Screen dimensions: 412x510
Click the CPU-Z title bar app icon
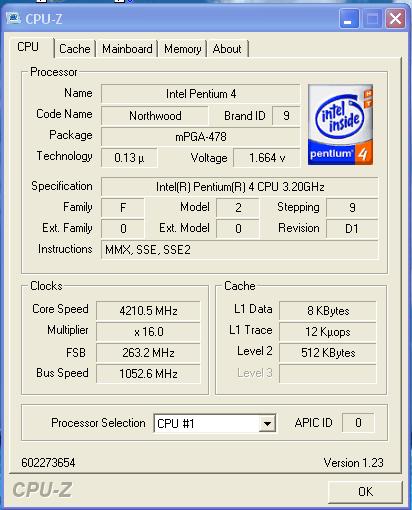coord(13,18)
